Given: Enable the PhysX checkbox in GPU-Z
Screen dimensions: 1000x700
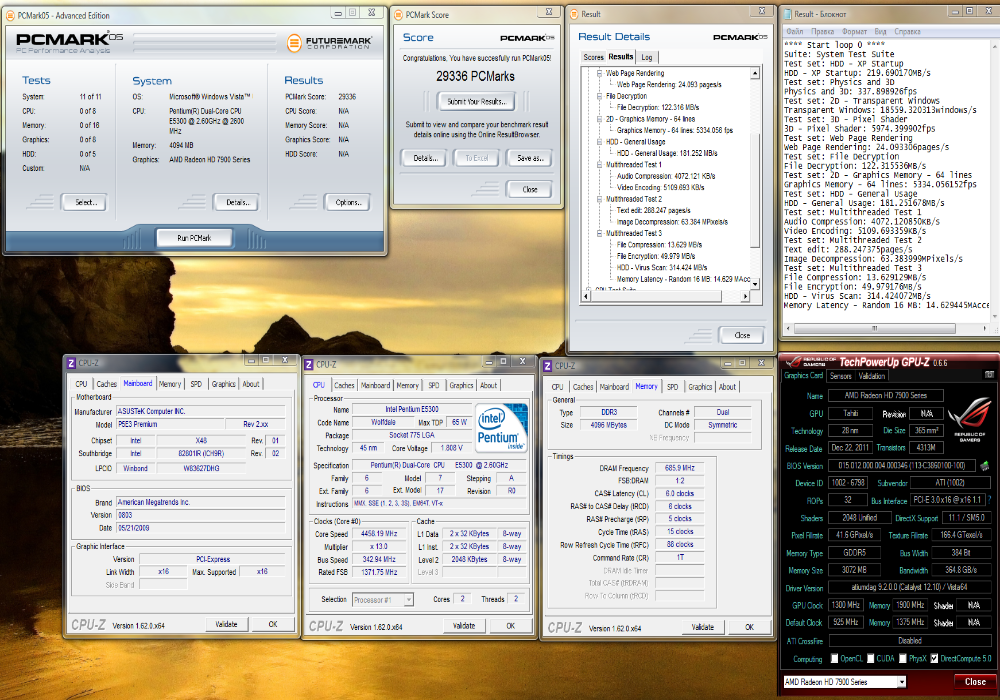Looking at the screenshot, I should (903, 659).
